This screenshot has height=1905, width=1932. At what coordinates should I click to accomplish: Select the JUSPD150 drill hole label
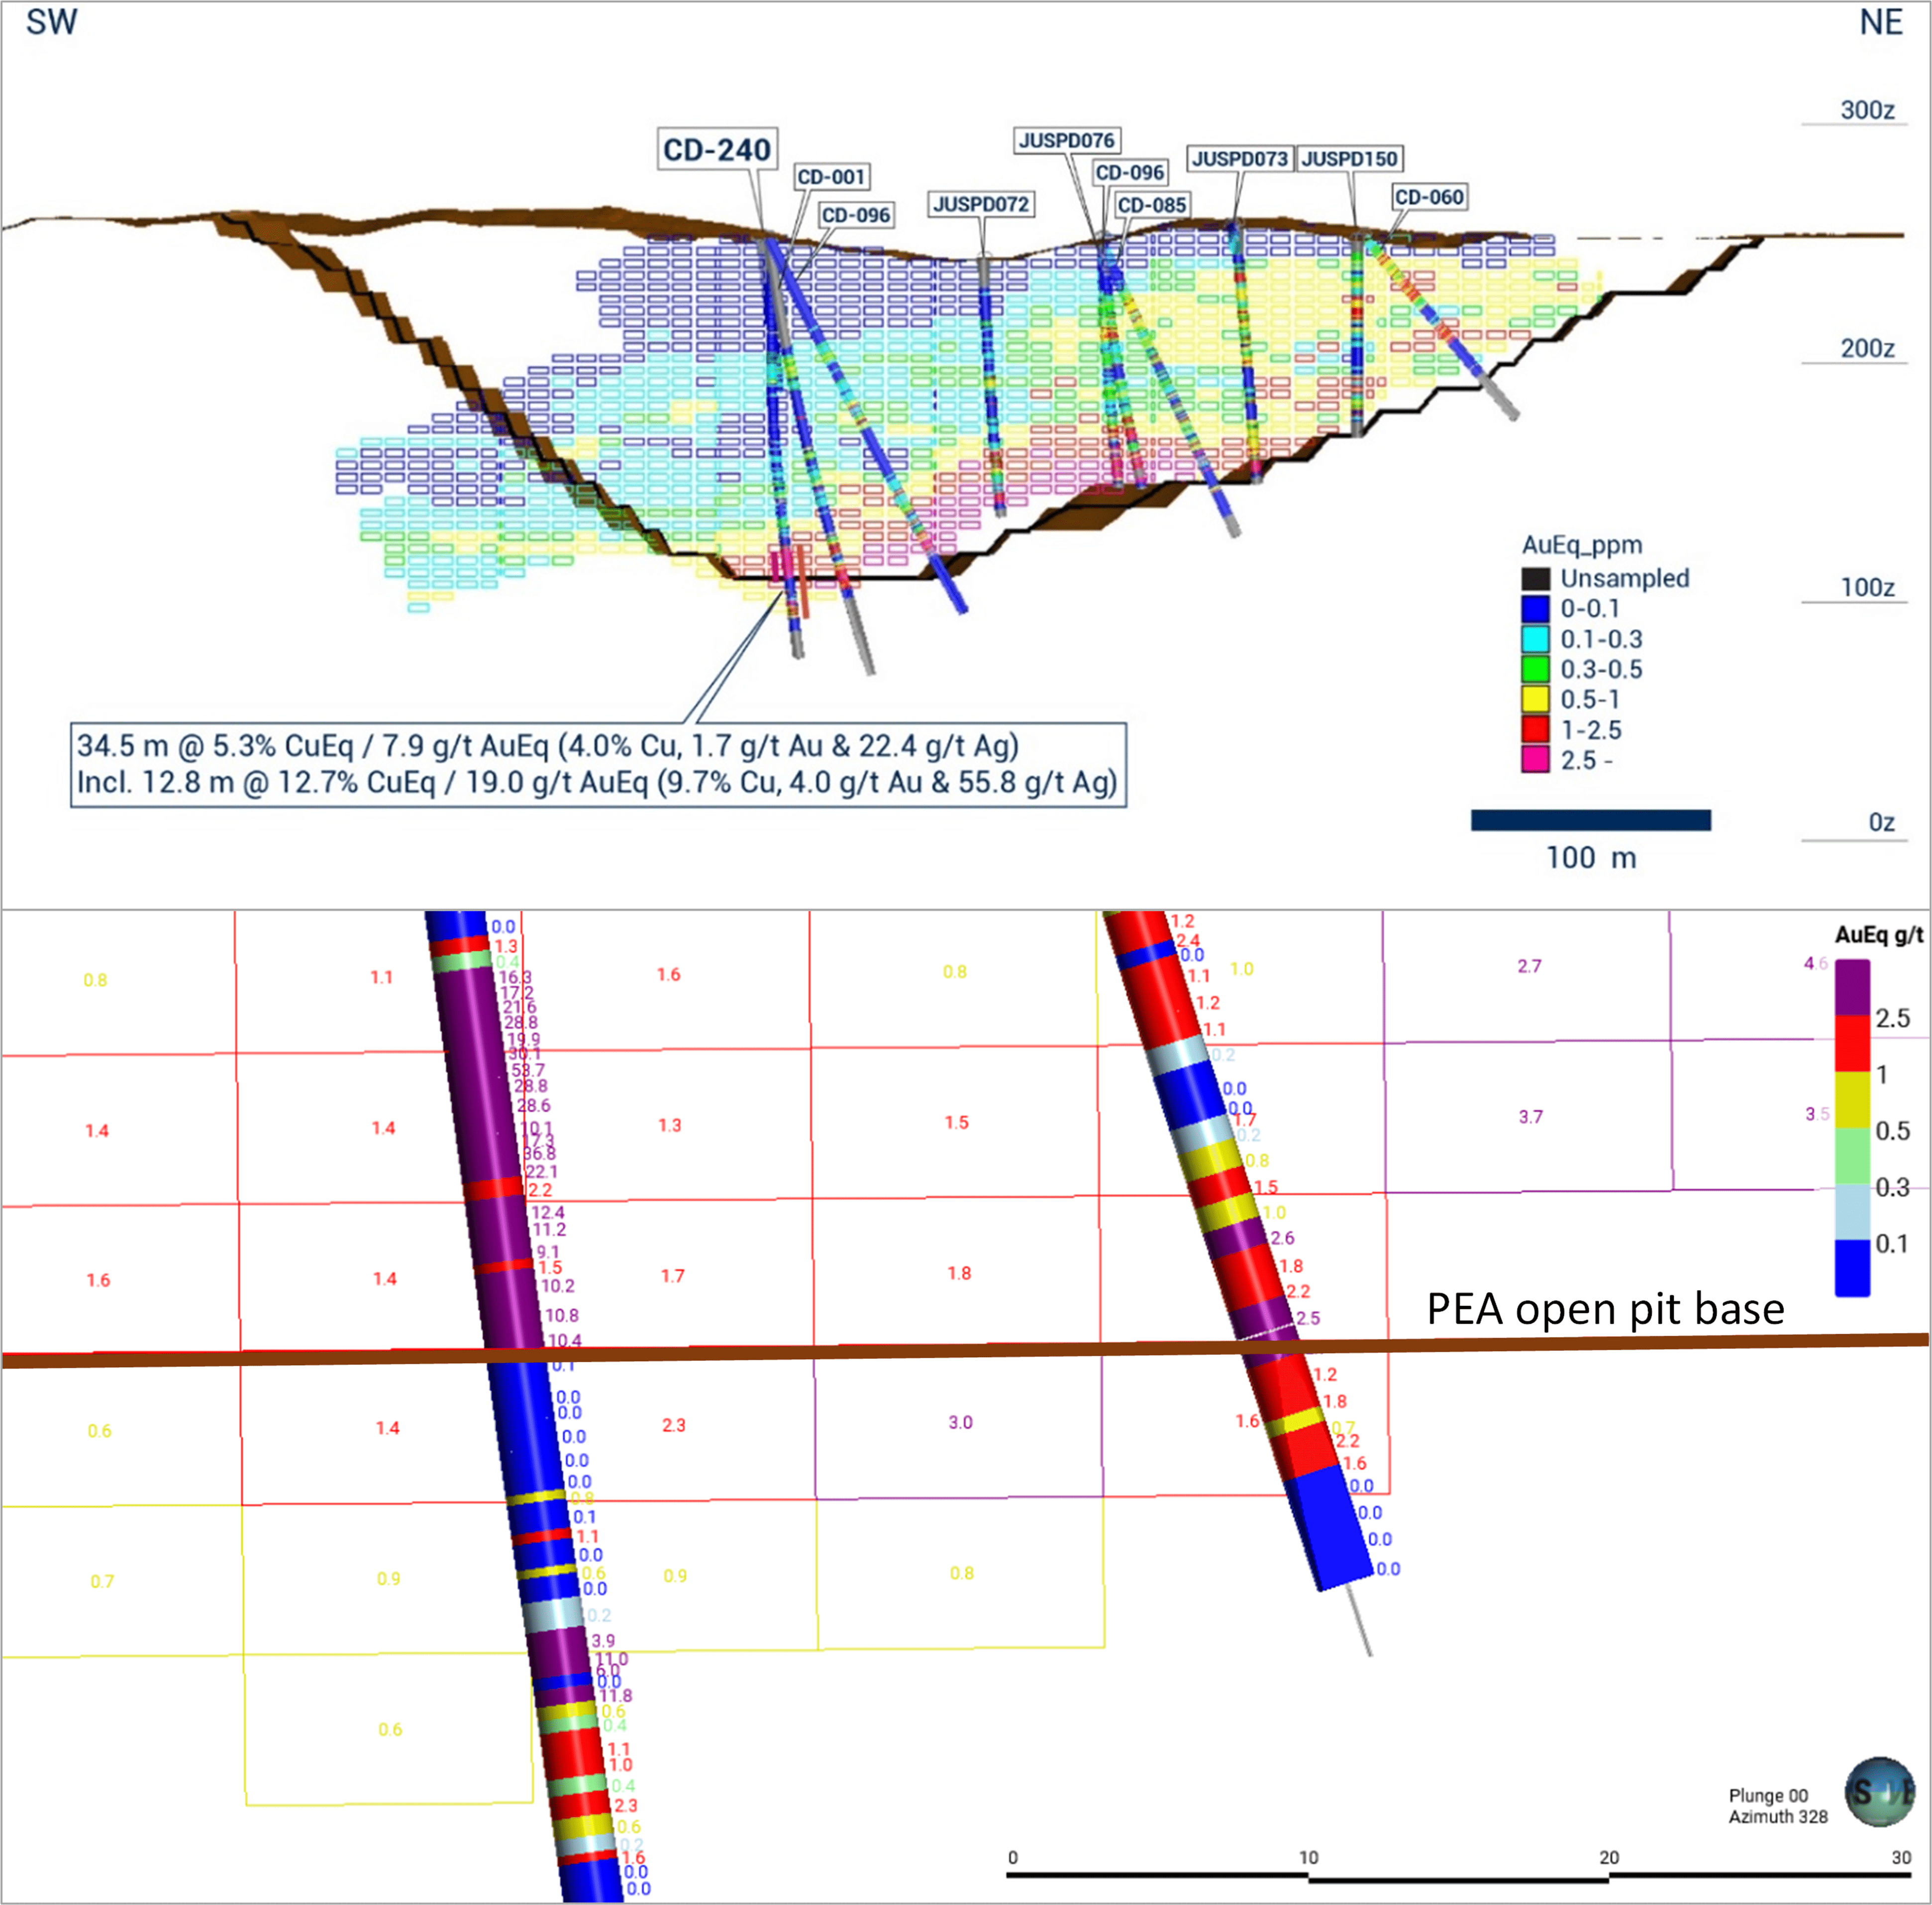[x=1349, y=159]
